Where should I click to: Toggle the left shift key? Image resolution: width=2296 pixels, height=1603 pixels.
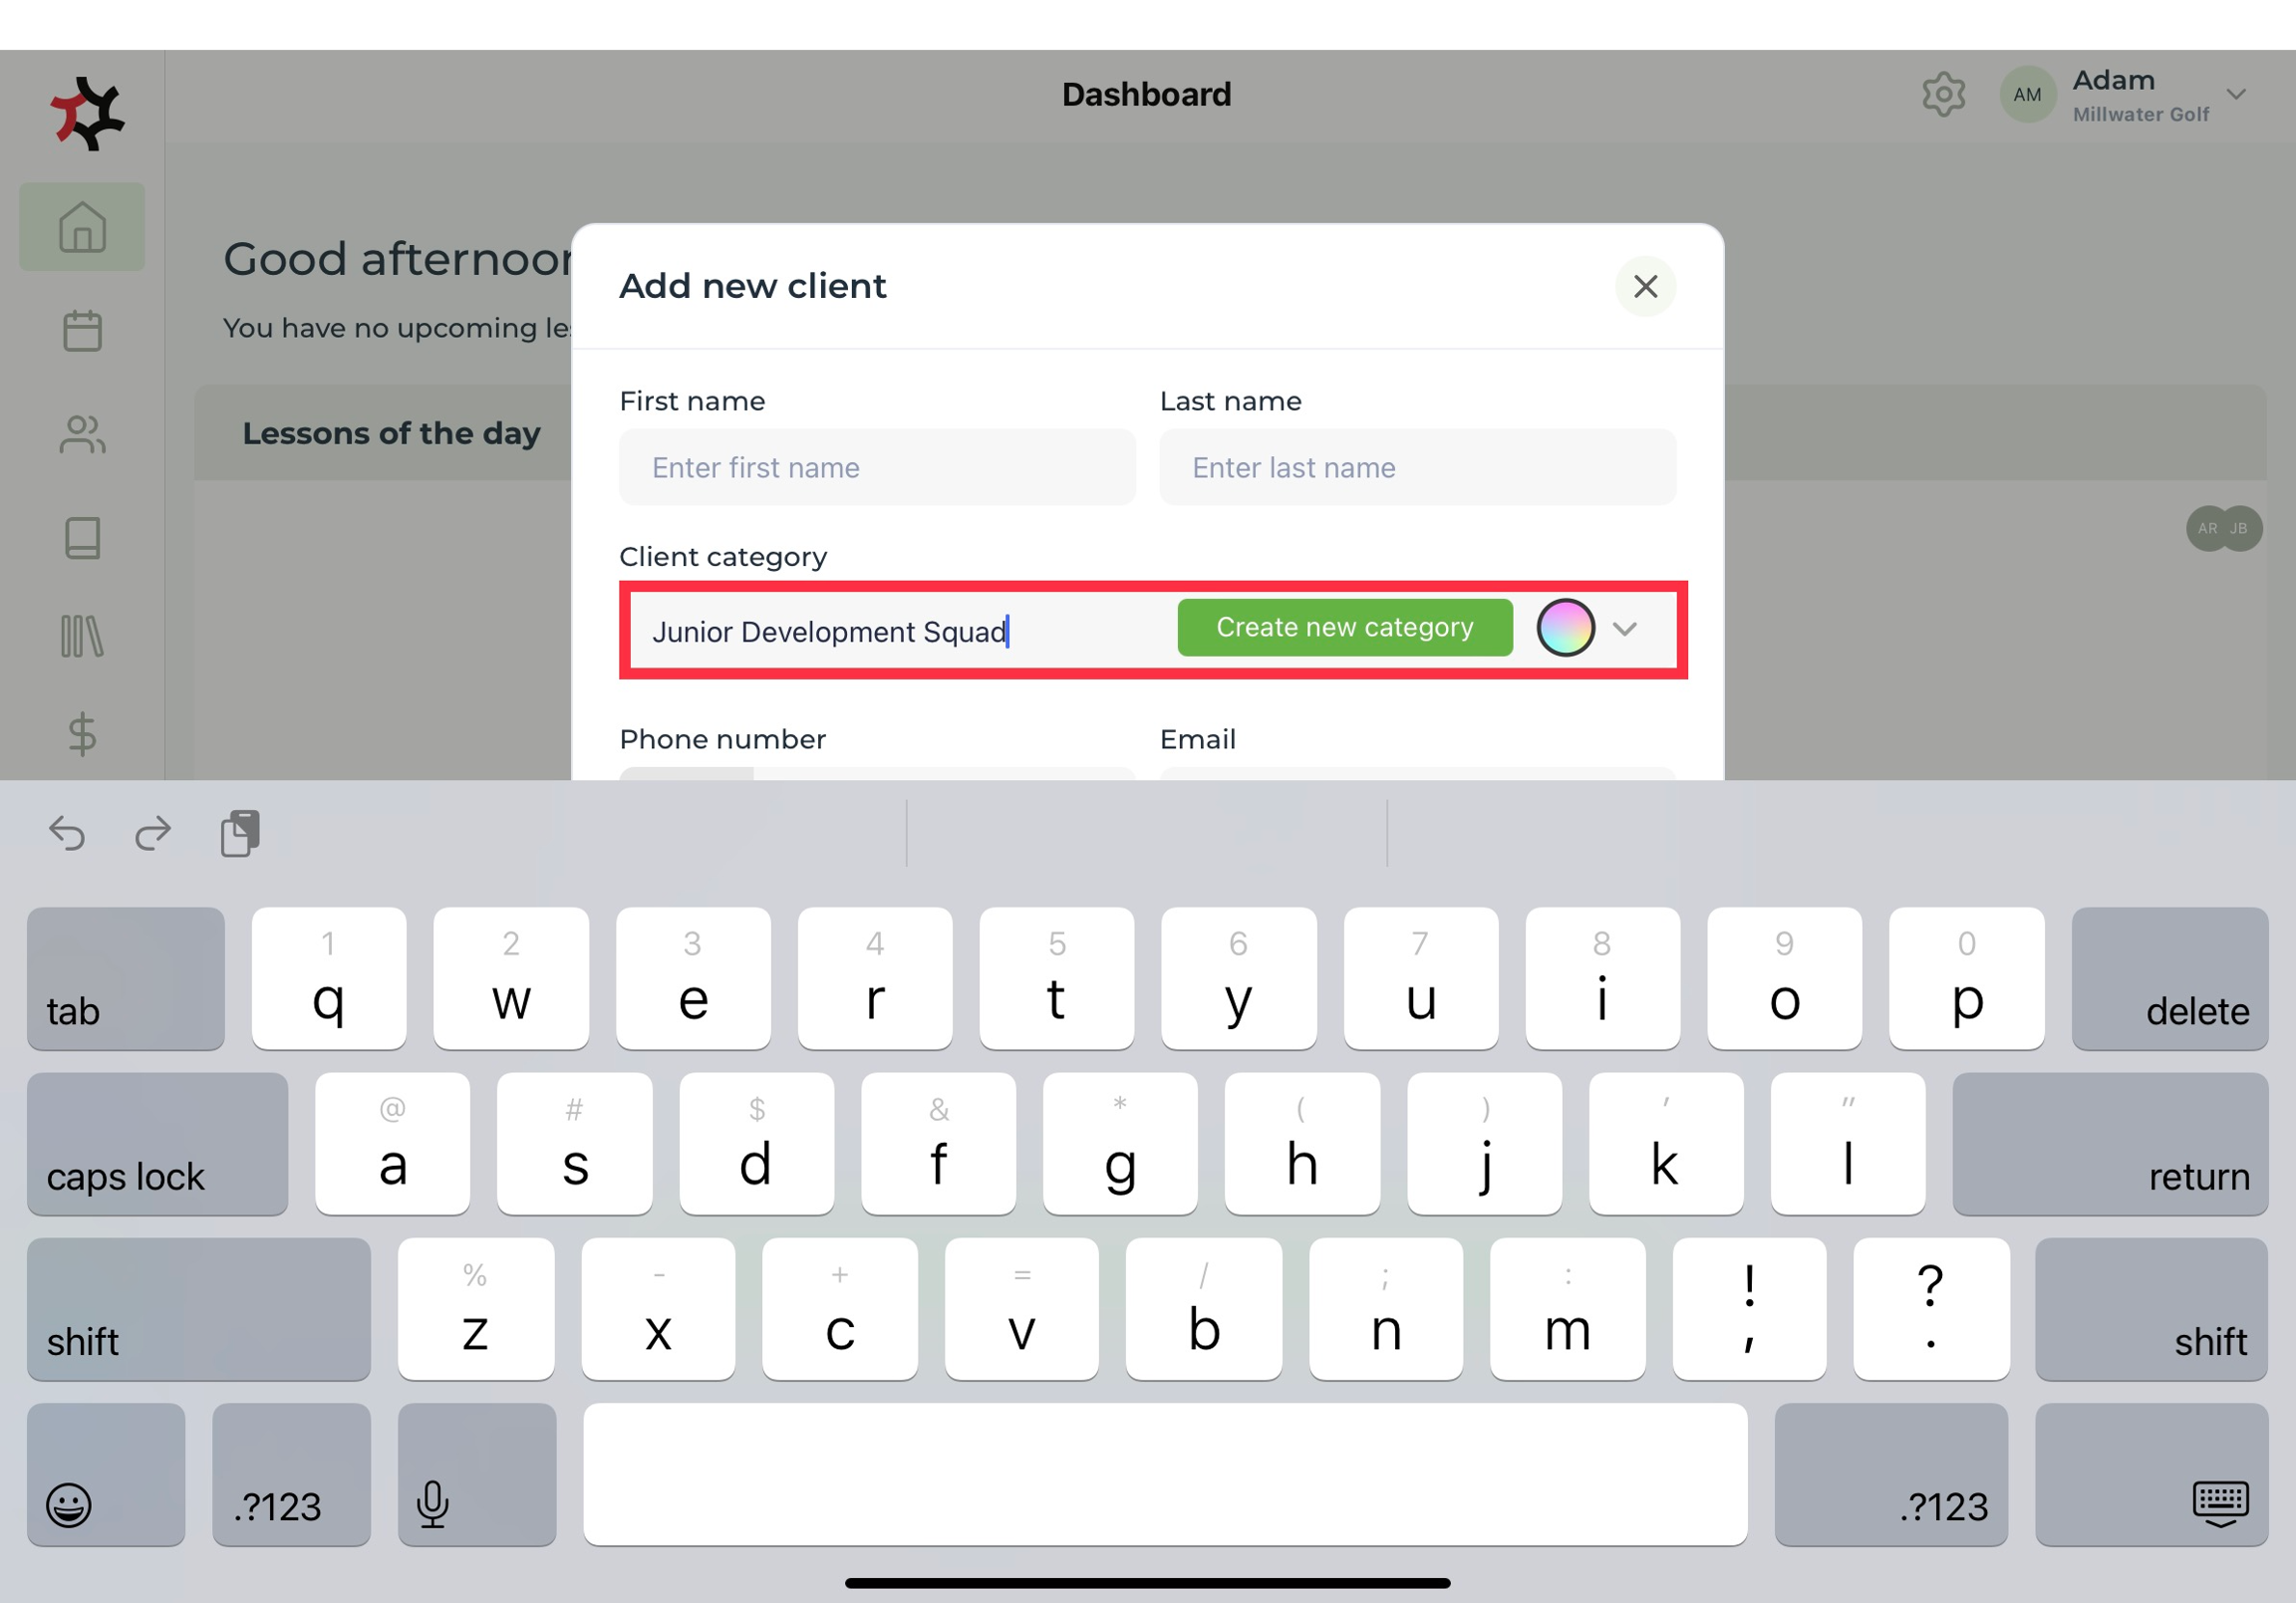198,1309
